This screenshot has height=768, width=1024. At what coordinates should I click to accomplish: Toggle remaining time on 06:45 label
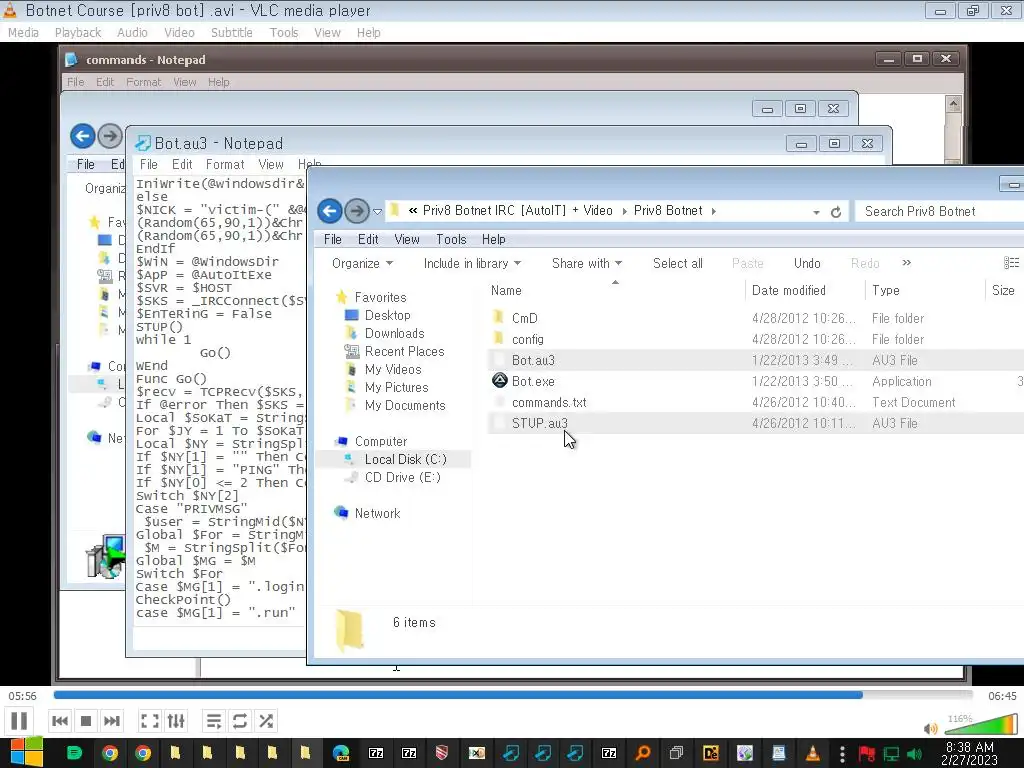(x=1002, y=696)
